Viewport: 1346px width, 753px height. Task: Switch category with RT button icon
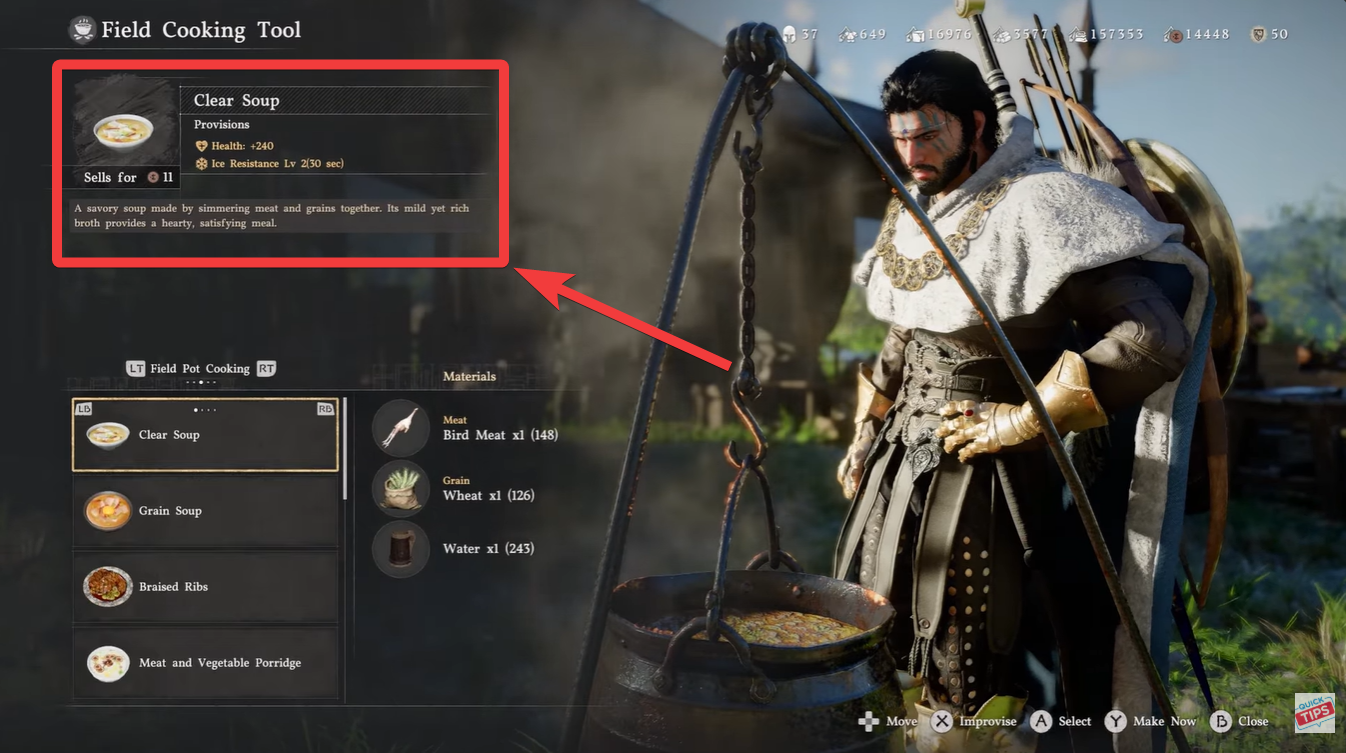coord(266,368)
